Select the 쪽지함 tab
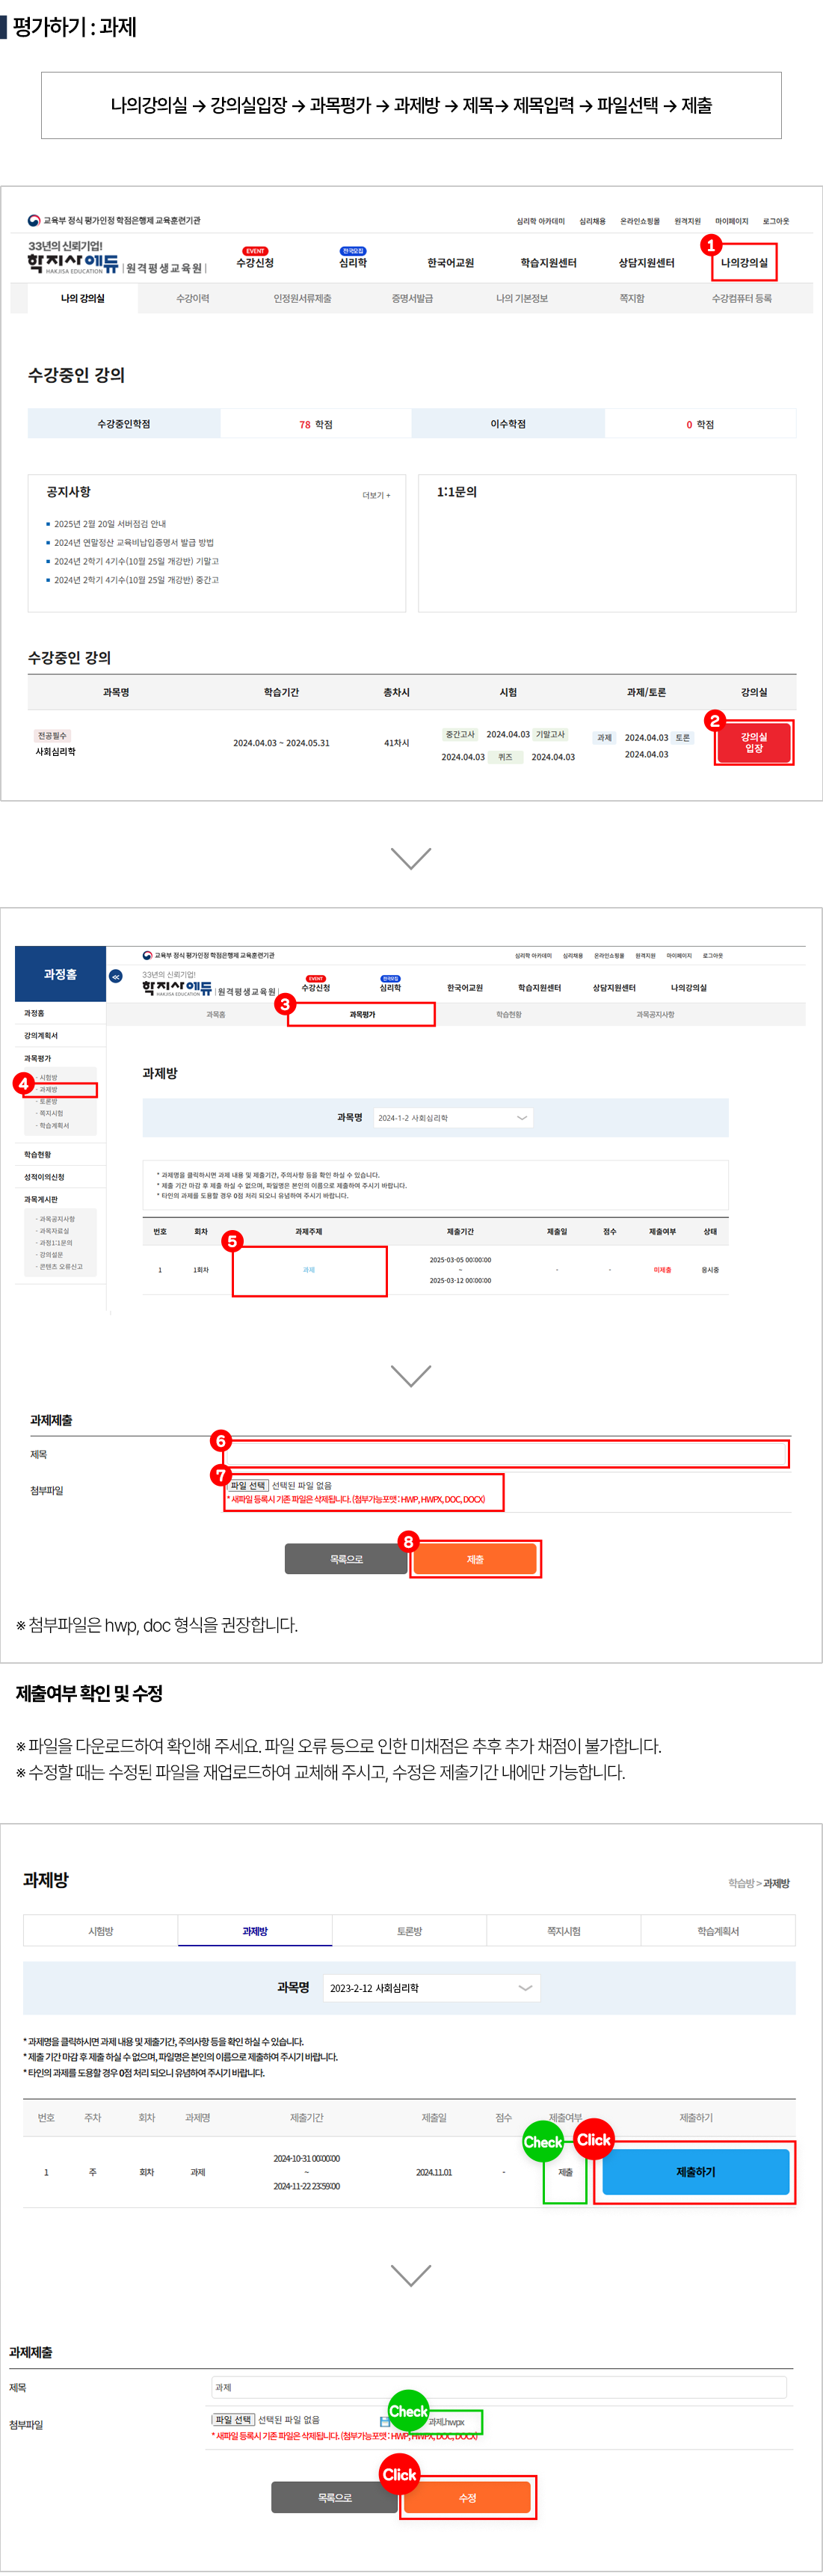Viewport: 823px width, 2576px height. coord(632,298)
